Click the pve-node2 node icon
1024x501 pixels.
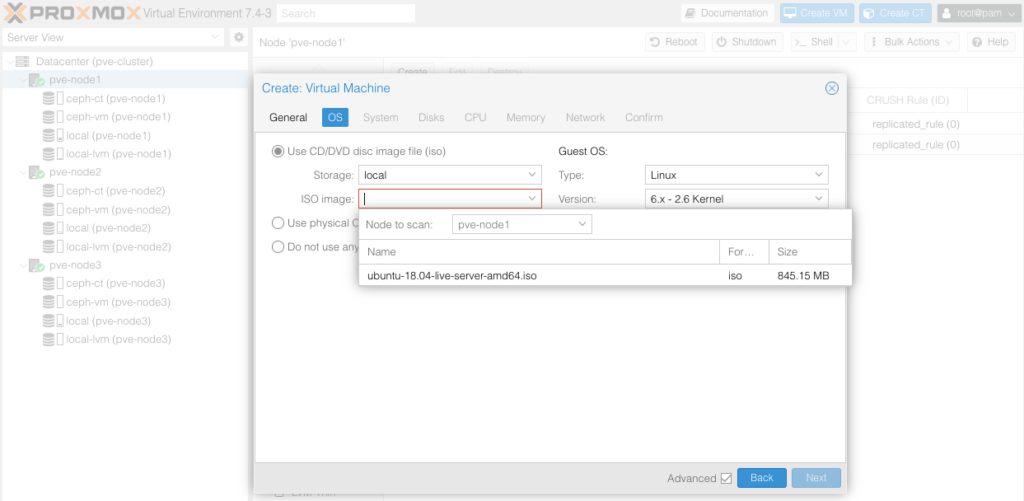tap(37, 173)
